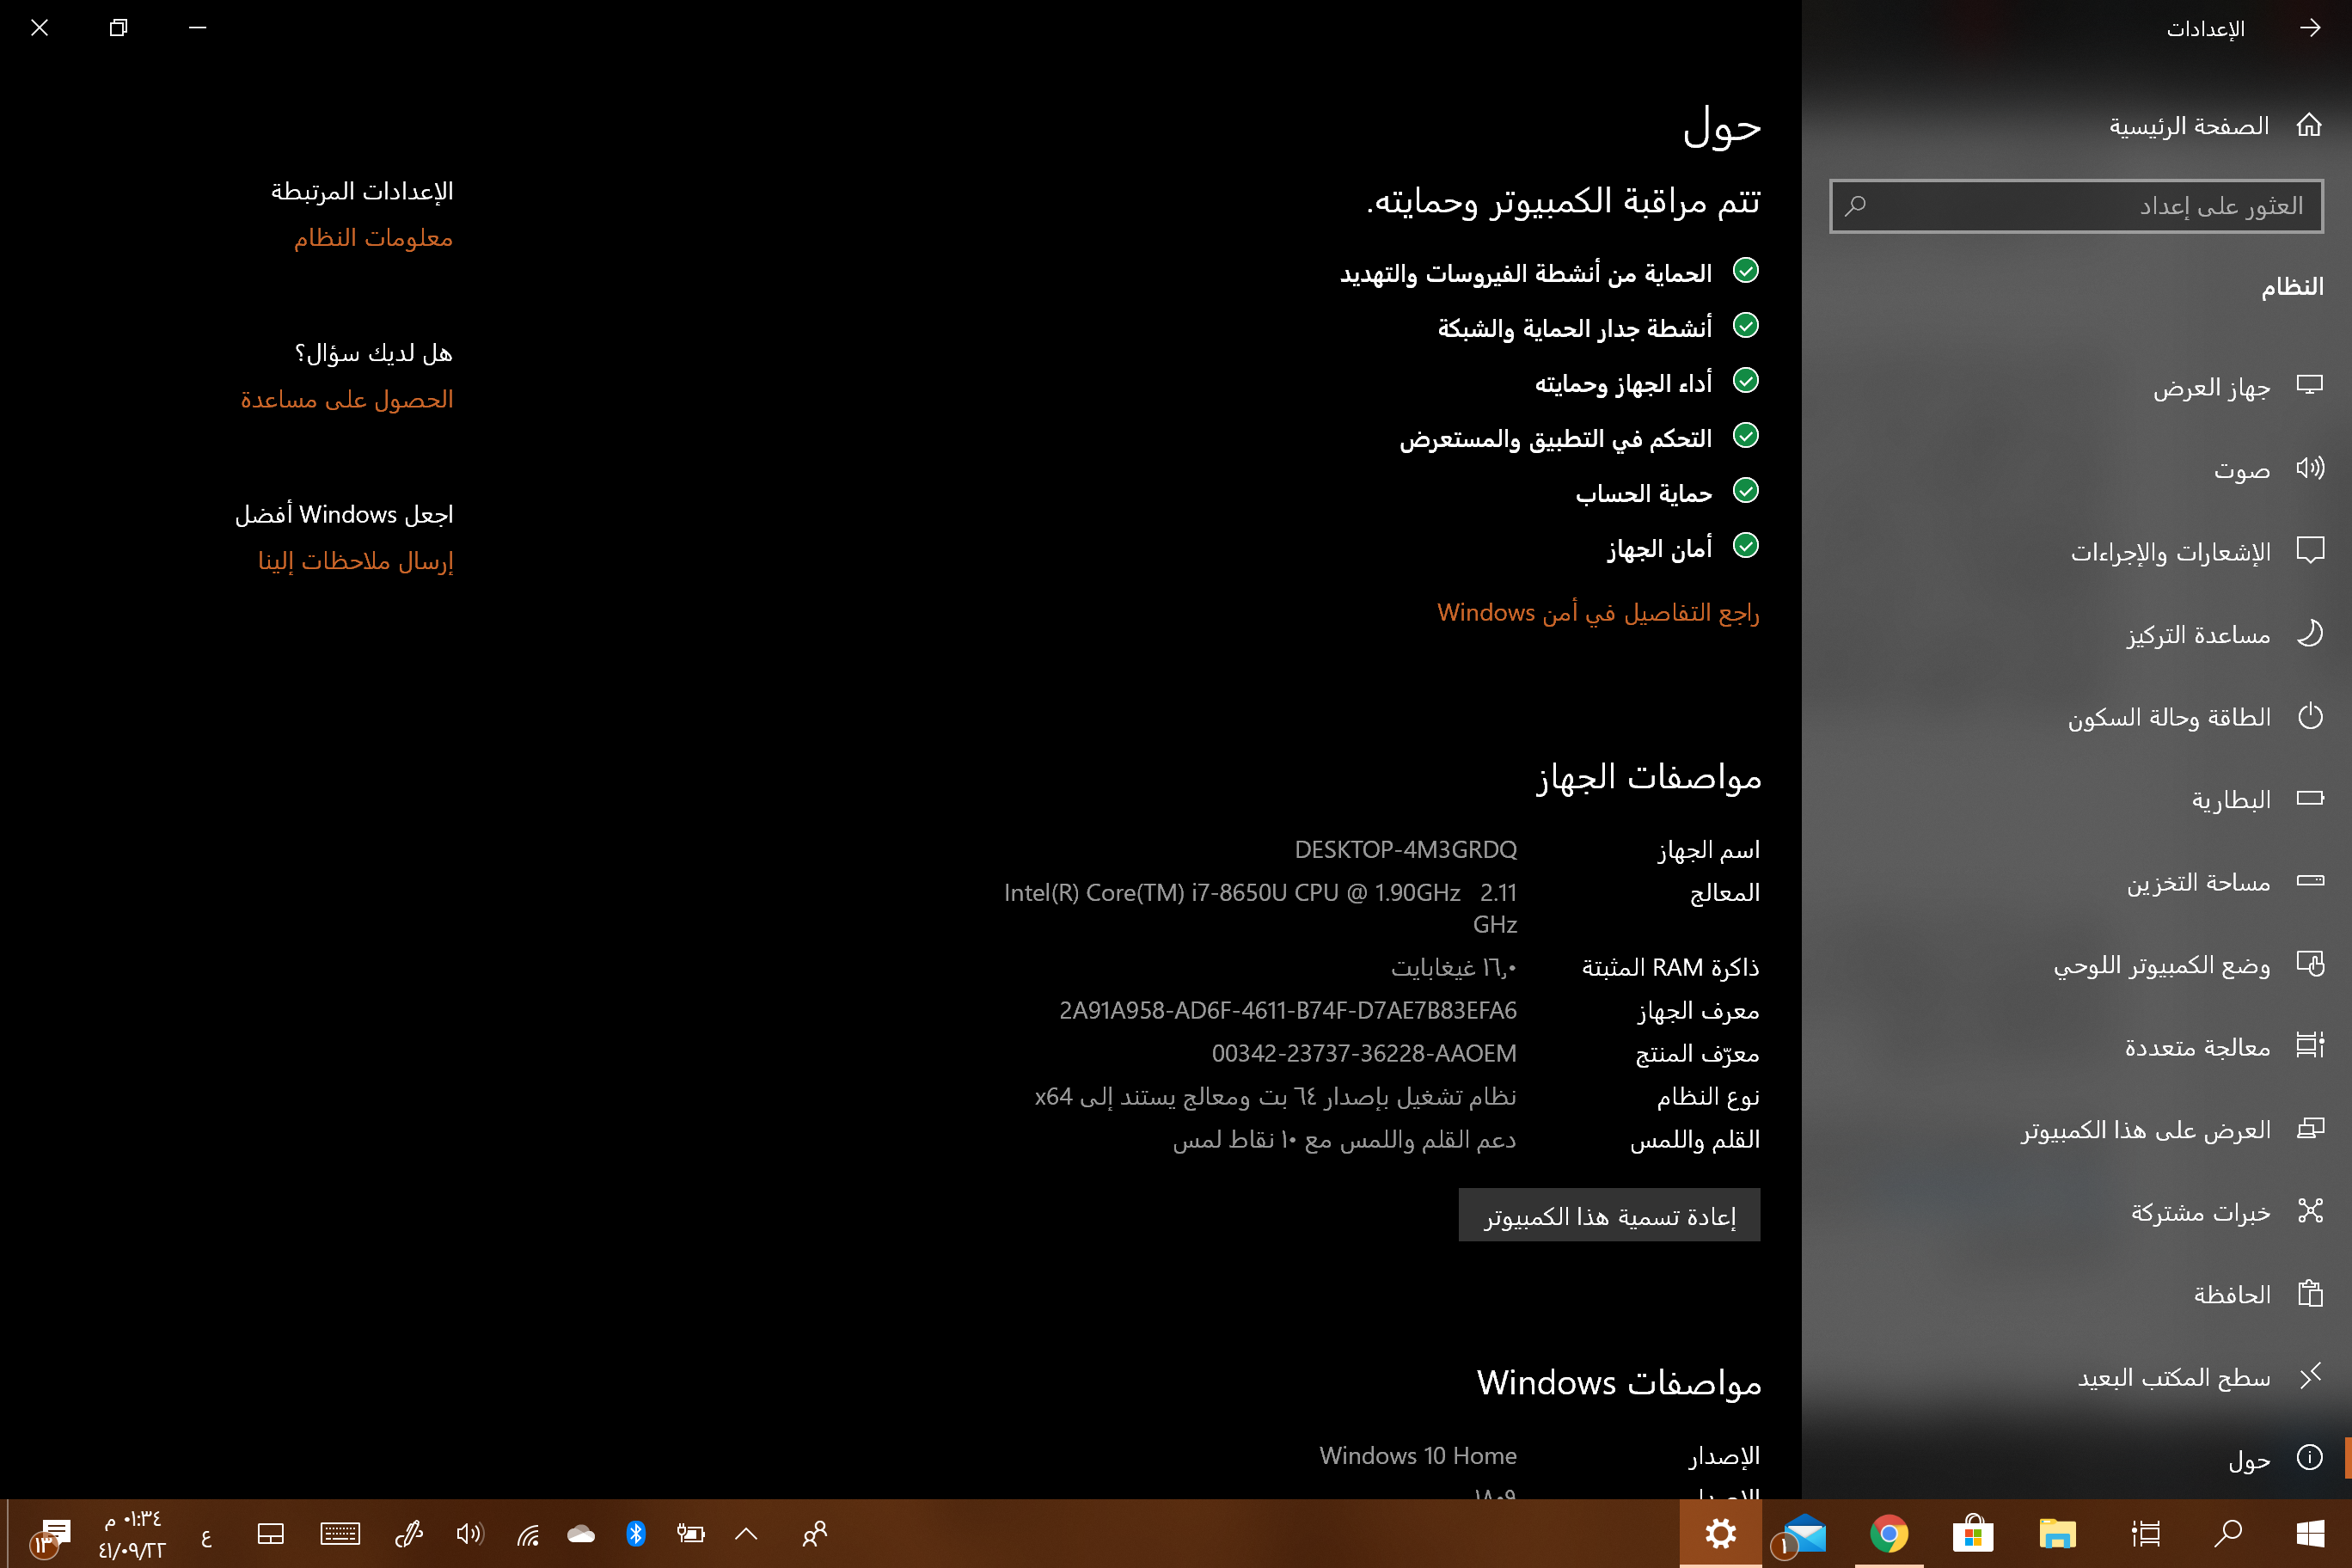The width and height of the screenshot is (2352, 1568).
Task: Click inside the Find a setting search box
Action: pos(2075,206)
